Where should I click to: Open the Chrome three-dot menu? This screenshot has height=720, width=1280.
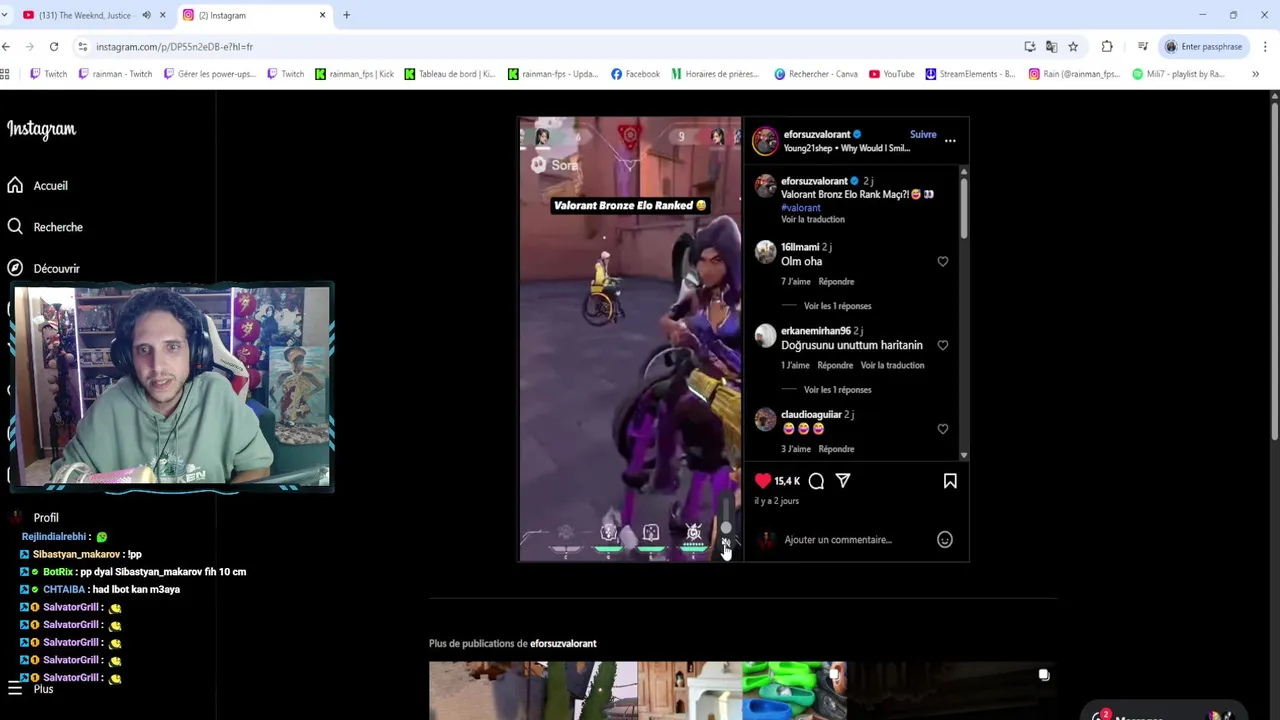(1265, 47)
